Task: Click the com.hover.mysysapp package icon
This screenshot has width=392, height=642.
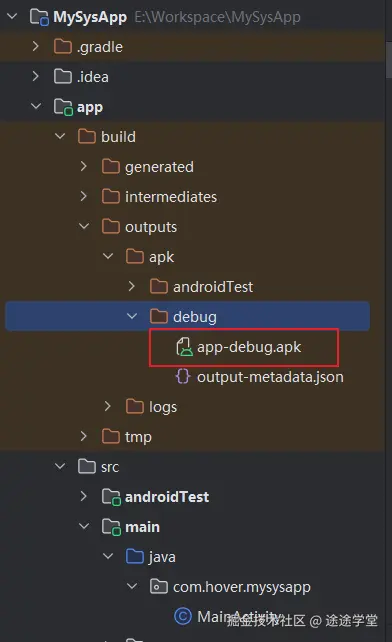Action: [x=159, y=586]
